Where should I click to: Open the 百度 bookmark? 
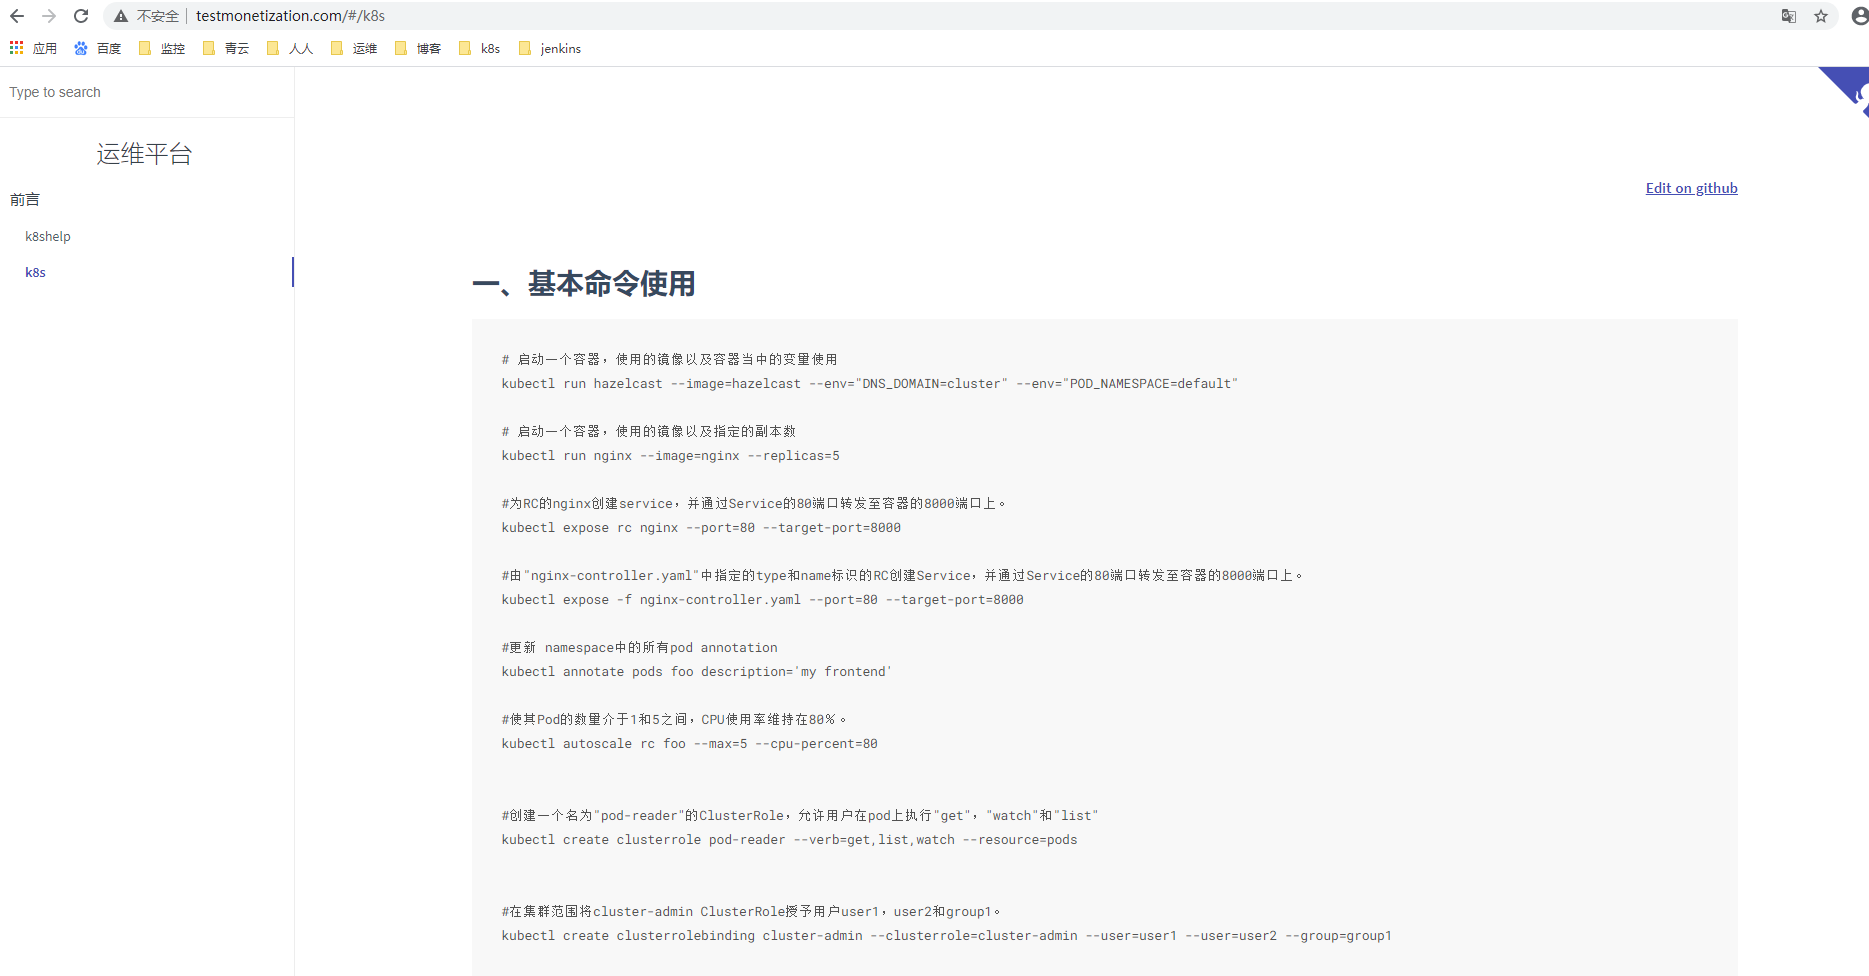(98, 48)
